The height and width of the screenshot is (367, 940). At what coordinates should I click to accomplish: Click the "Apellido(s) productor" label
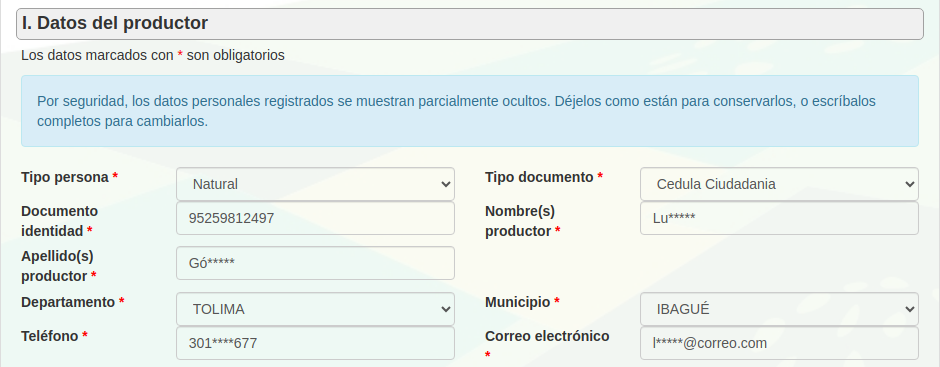point(59,266)
